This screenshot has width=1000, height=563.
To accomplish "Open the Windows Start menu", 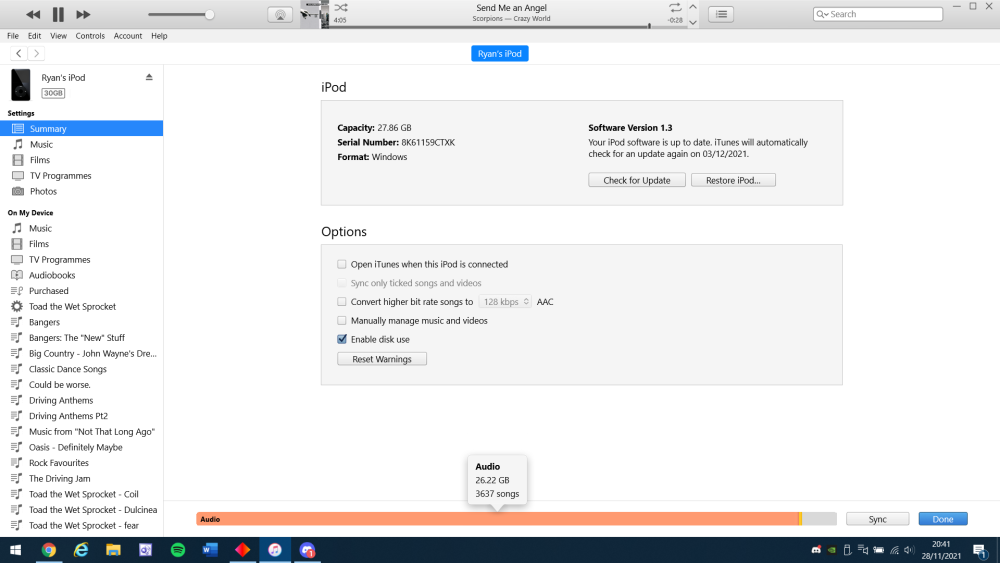I will (x=15, y=550).
